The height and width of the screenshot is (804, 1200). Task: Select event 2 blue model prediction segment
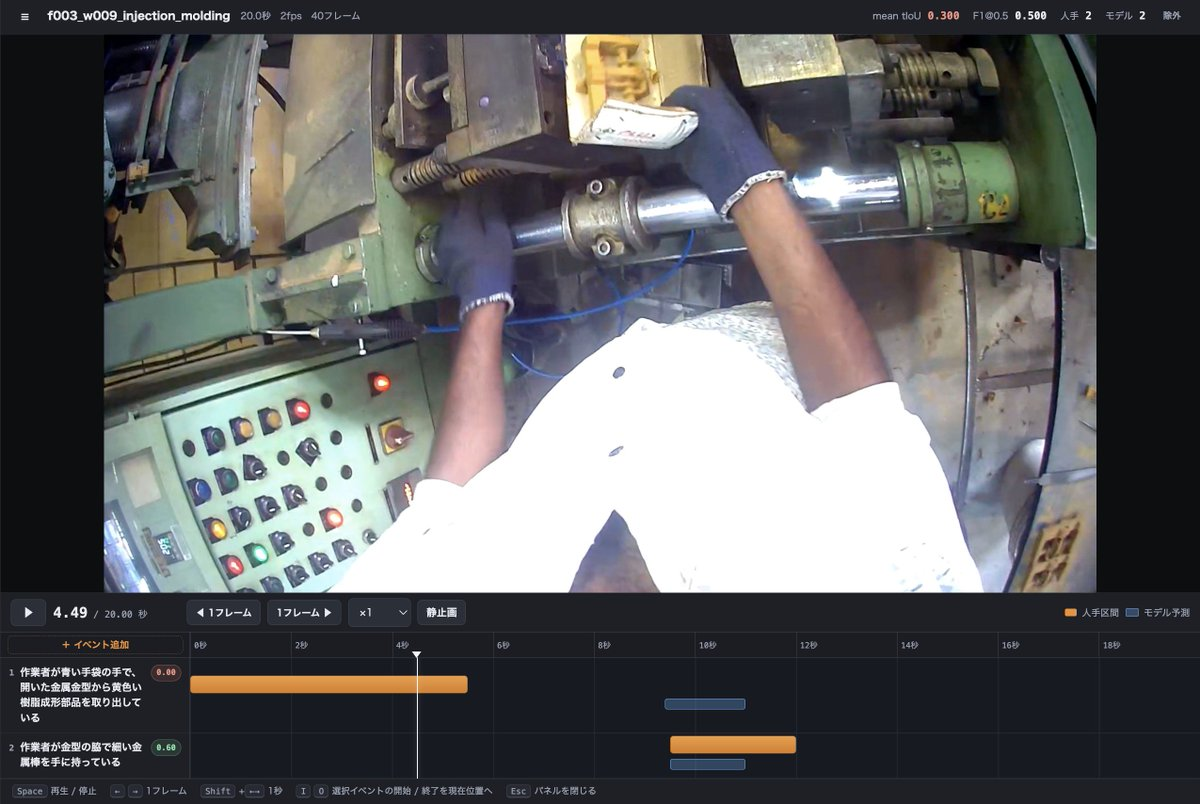click(707, 764)
